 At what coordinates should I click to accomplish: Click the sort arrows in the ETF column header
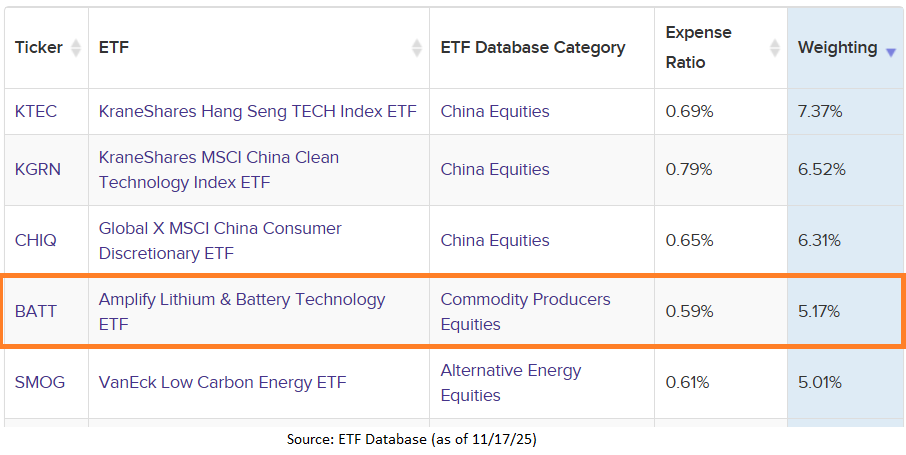417,48
